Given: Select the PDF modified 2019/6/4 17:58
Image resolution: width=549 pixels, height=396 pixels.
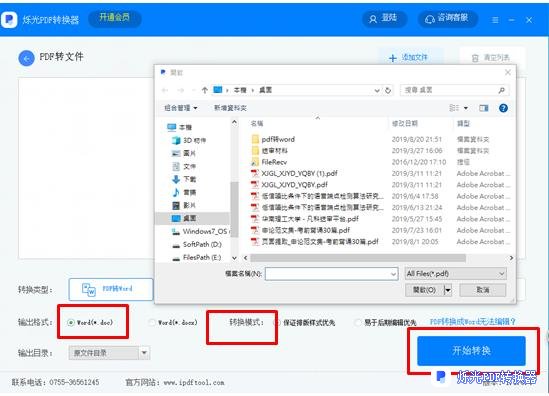Looking at the screenshot, I should click(317, 196).
